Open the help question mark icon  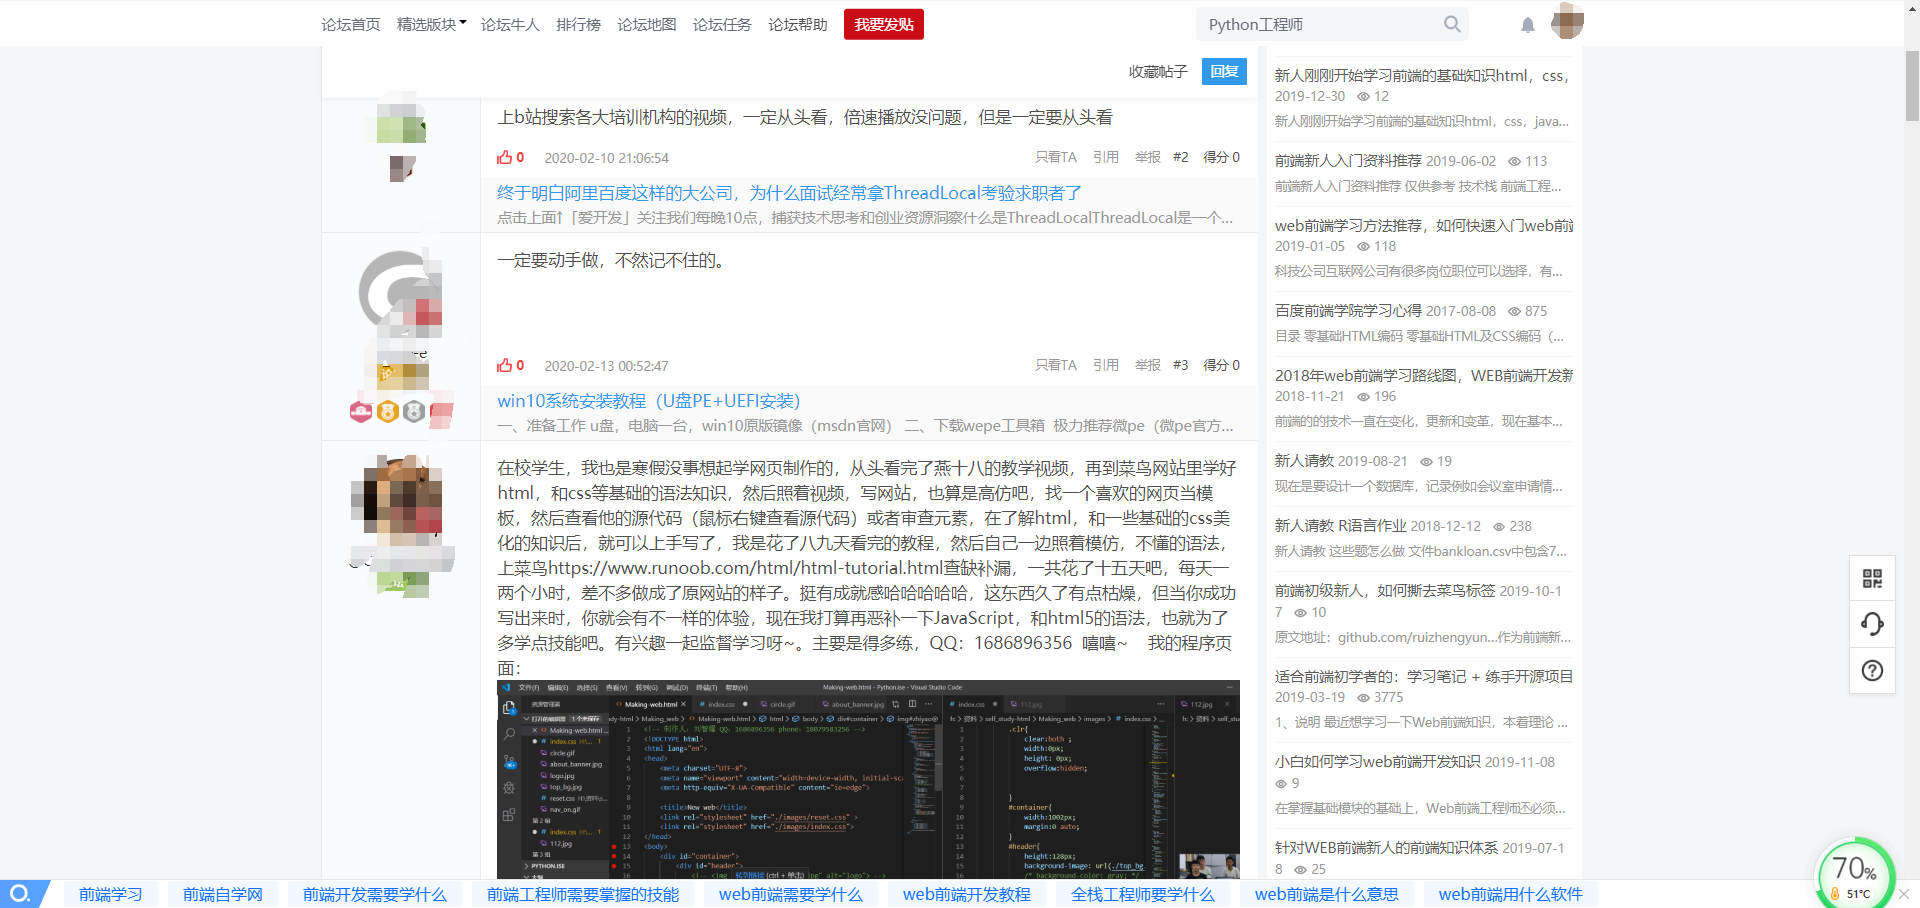(x=1871, y=670)
